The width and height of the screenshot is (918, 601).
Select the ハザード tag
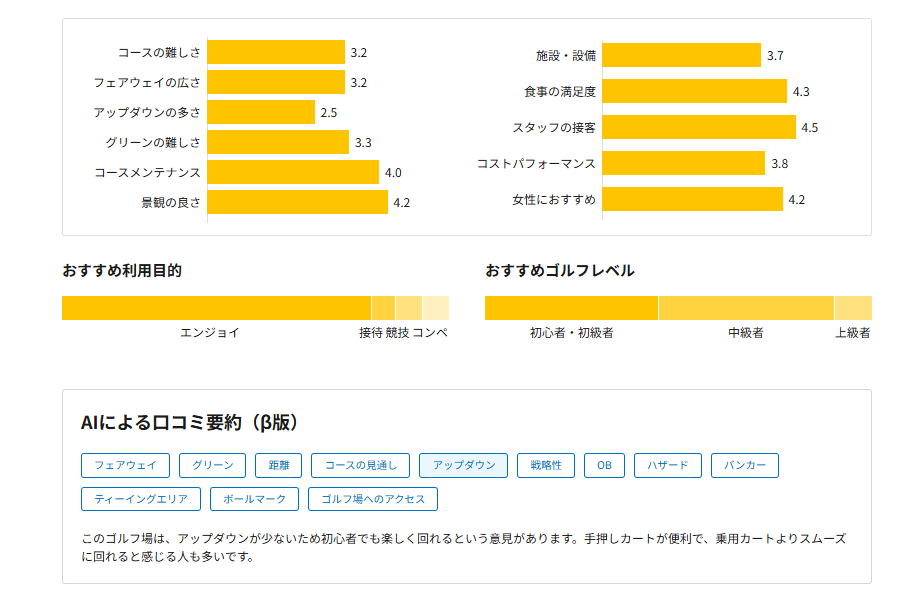coord(668,465)
